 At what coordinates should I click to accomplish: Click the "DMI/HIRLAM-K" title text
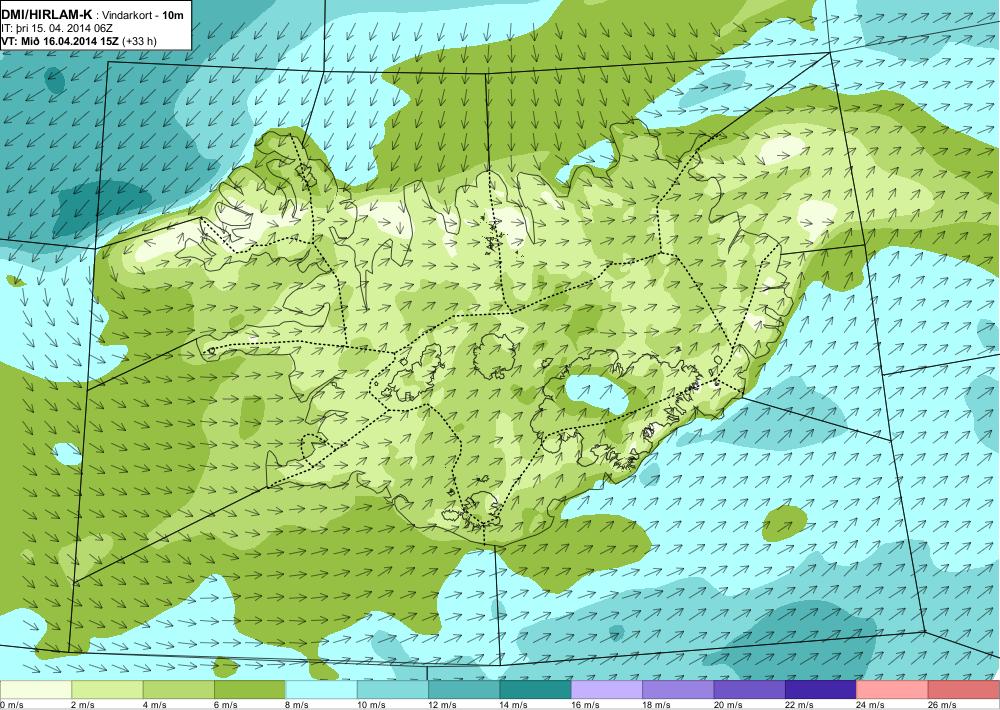(47, 14)
